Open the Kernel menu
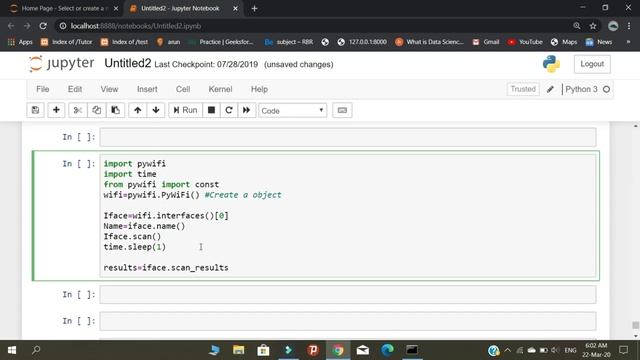 pos(220,89)
